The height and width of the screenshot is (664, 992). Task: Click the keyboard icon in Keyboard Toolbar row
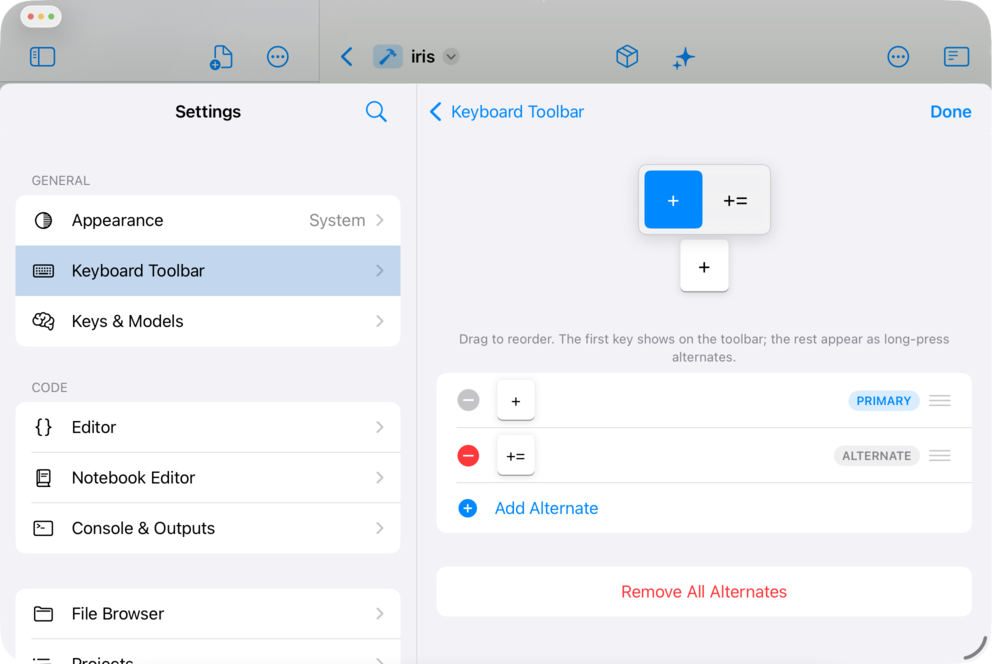(x=43, y=271)
